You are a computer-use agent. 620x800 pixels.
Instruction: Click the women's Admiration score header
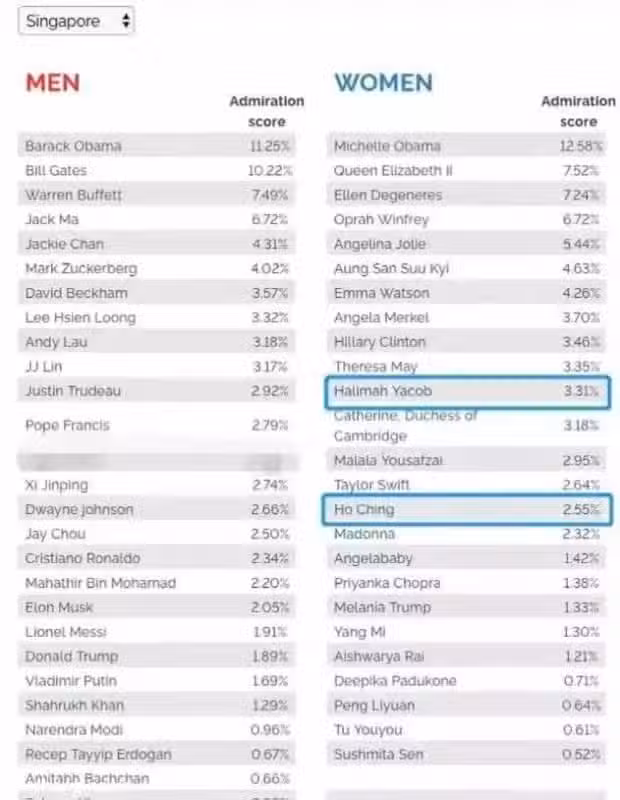coord(578,111)
